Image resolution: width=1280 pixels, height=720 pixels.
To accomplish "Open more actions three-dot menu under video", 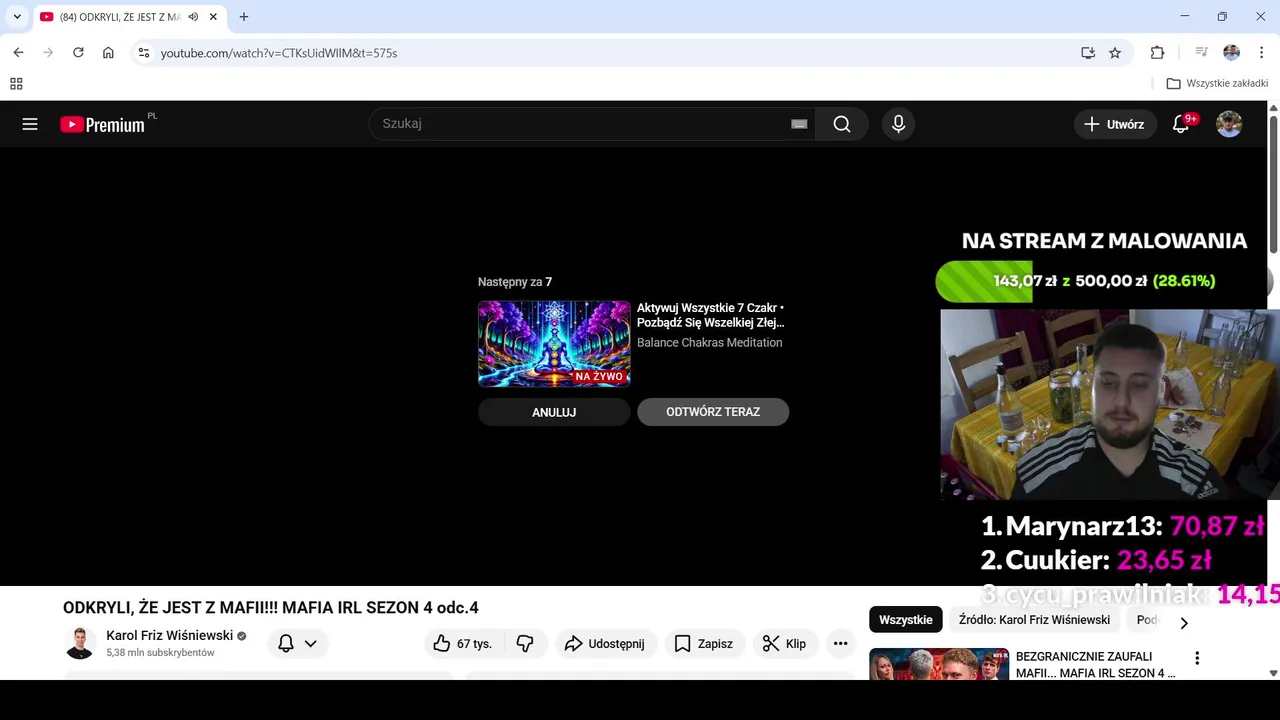I will (840, 644).
